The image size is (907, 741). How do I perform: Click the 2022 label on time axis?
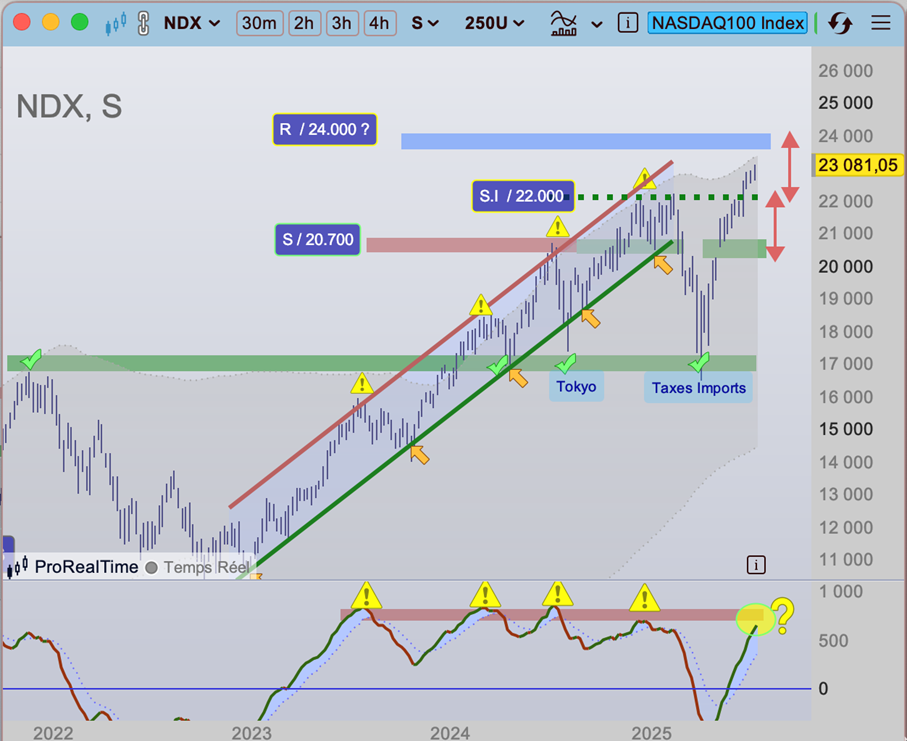click(x=53, y=732)
